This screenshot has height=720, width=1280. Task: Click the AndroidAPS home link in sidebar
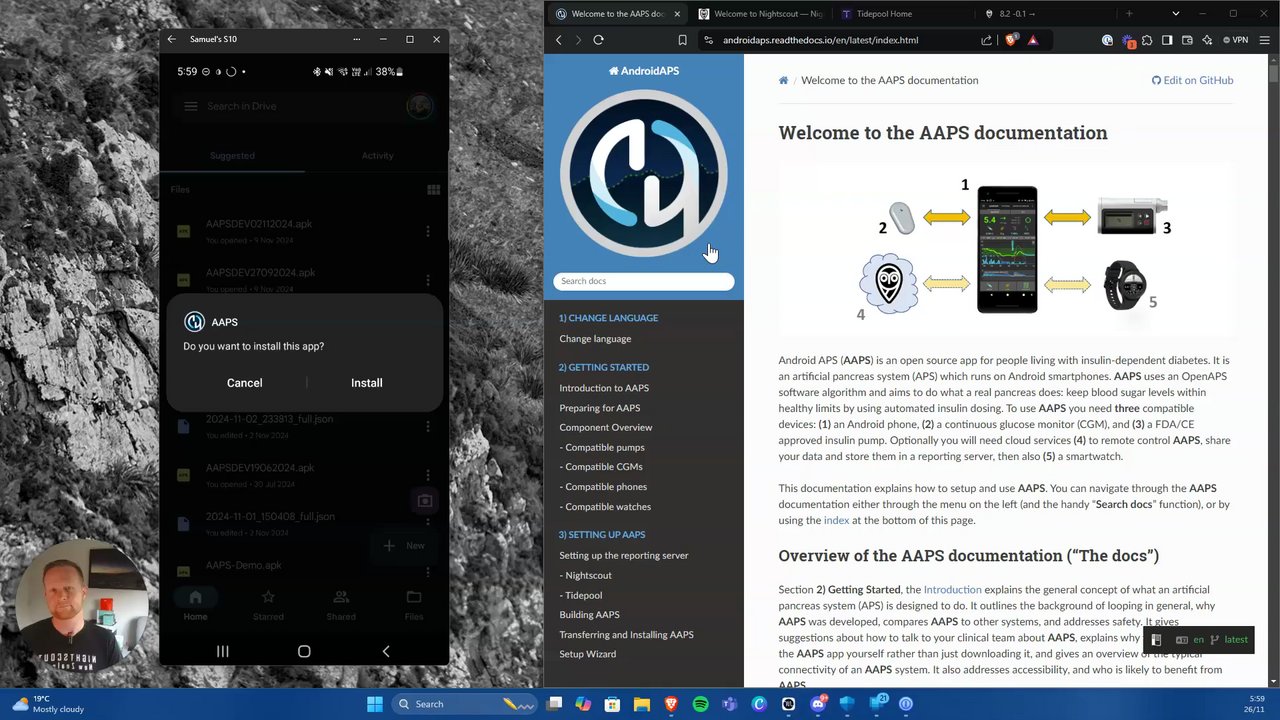644,71
